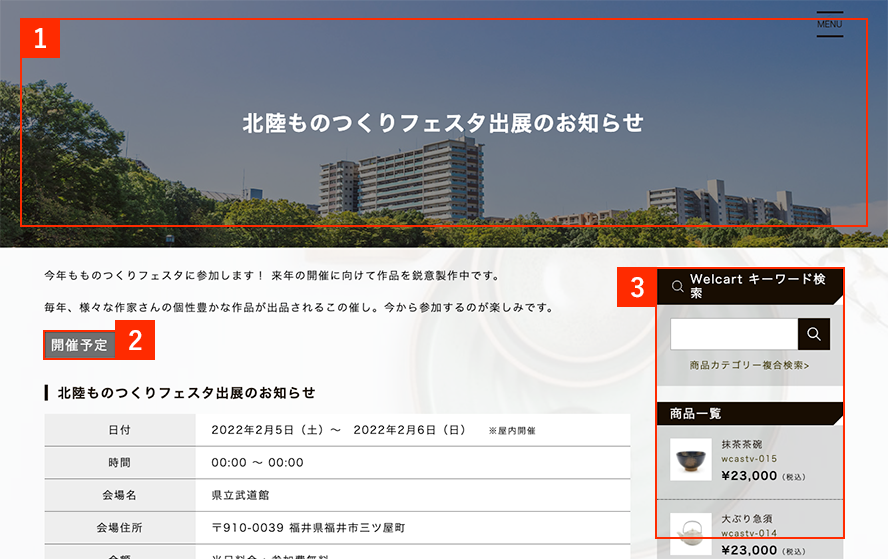The width and height of the screenshot is (888, 559).
Task: Click the 会場名 table header cell
Action: [x=120, y=495]
